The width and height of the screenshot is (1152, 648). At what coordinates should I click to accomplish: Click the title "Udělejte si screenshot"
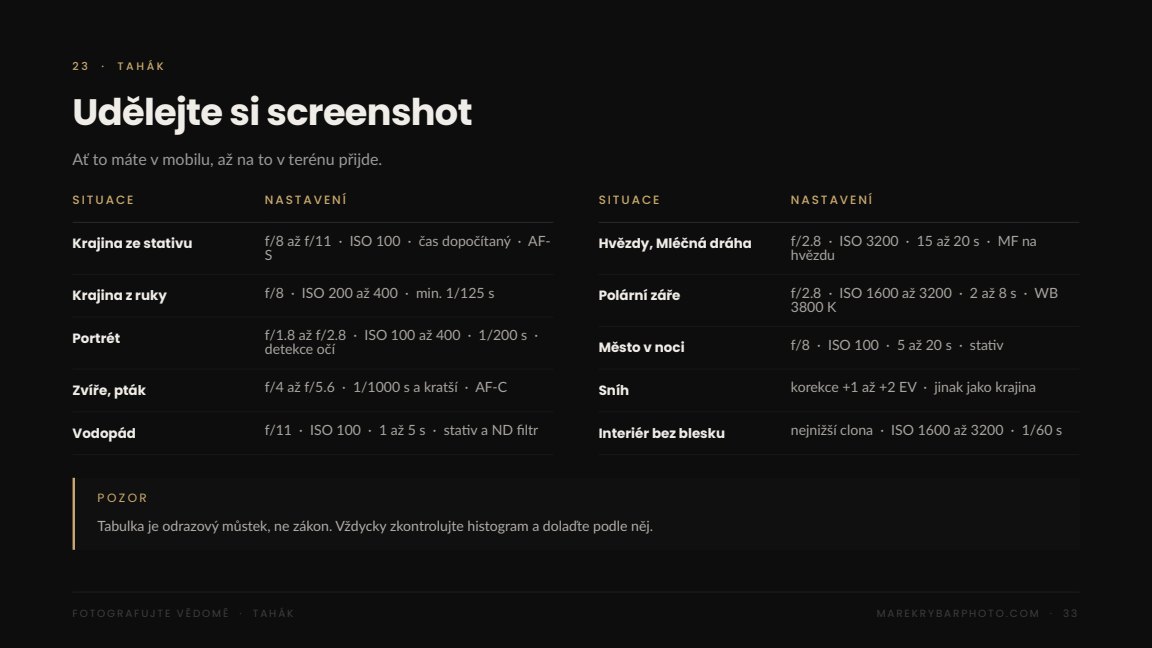coord(272,112)
